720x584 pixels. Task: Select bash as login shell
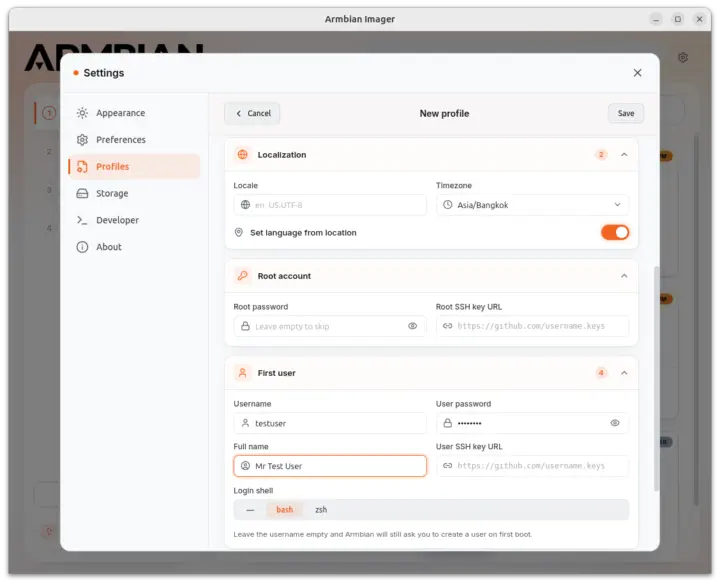[284, 510]
